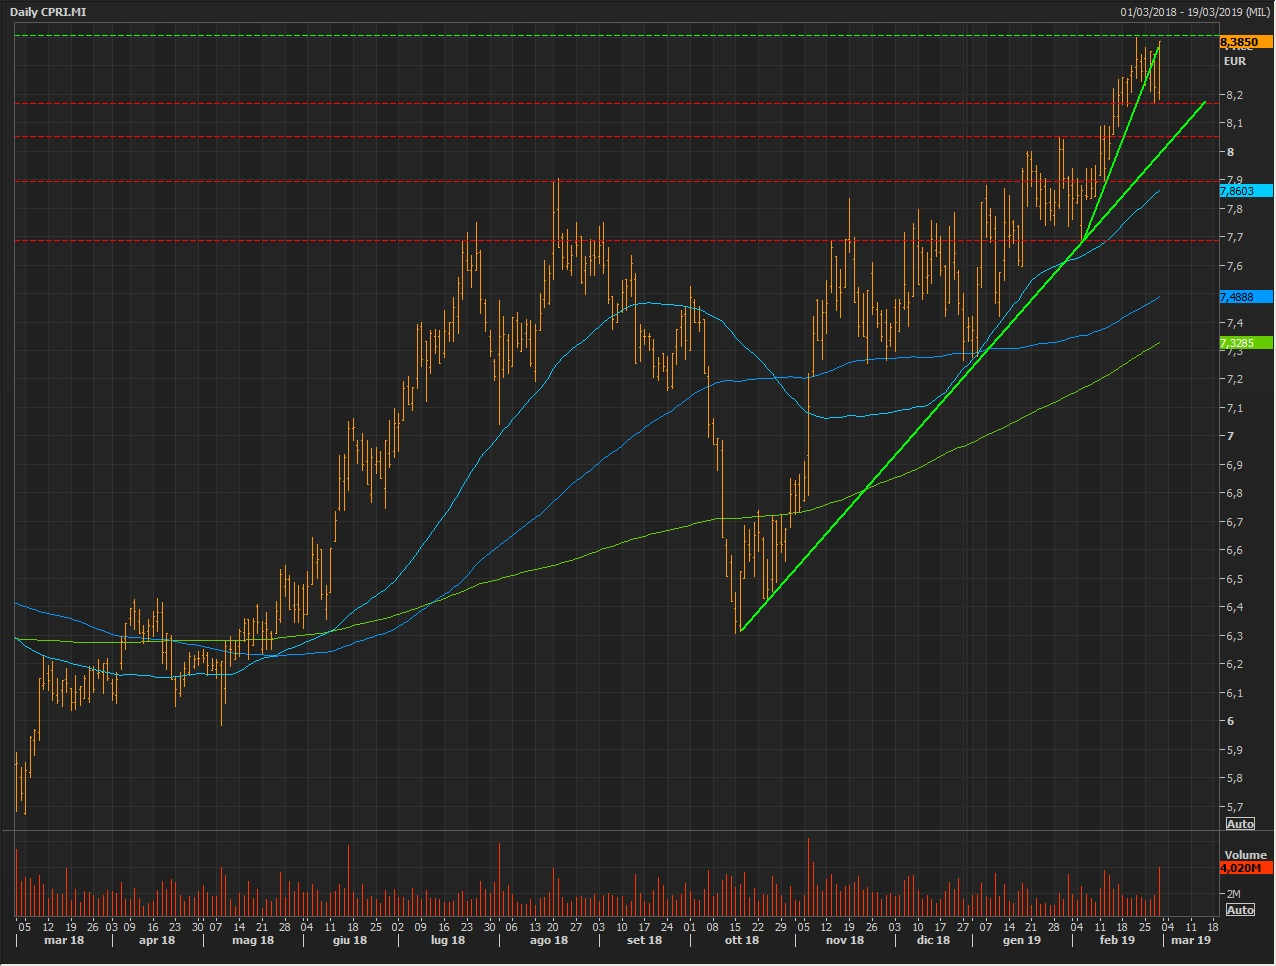Click the blue 7,4888 moving average tag
The width and height of the screenshot is (1276, 966).
[1244, 297]
